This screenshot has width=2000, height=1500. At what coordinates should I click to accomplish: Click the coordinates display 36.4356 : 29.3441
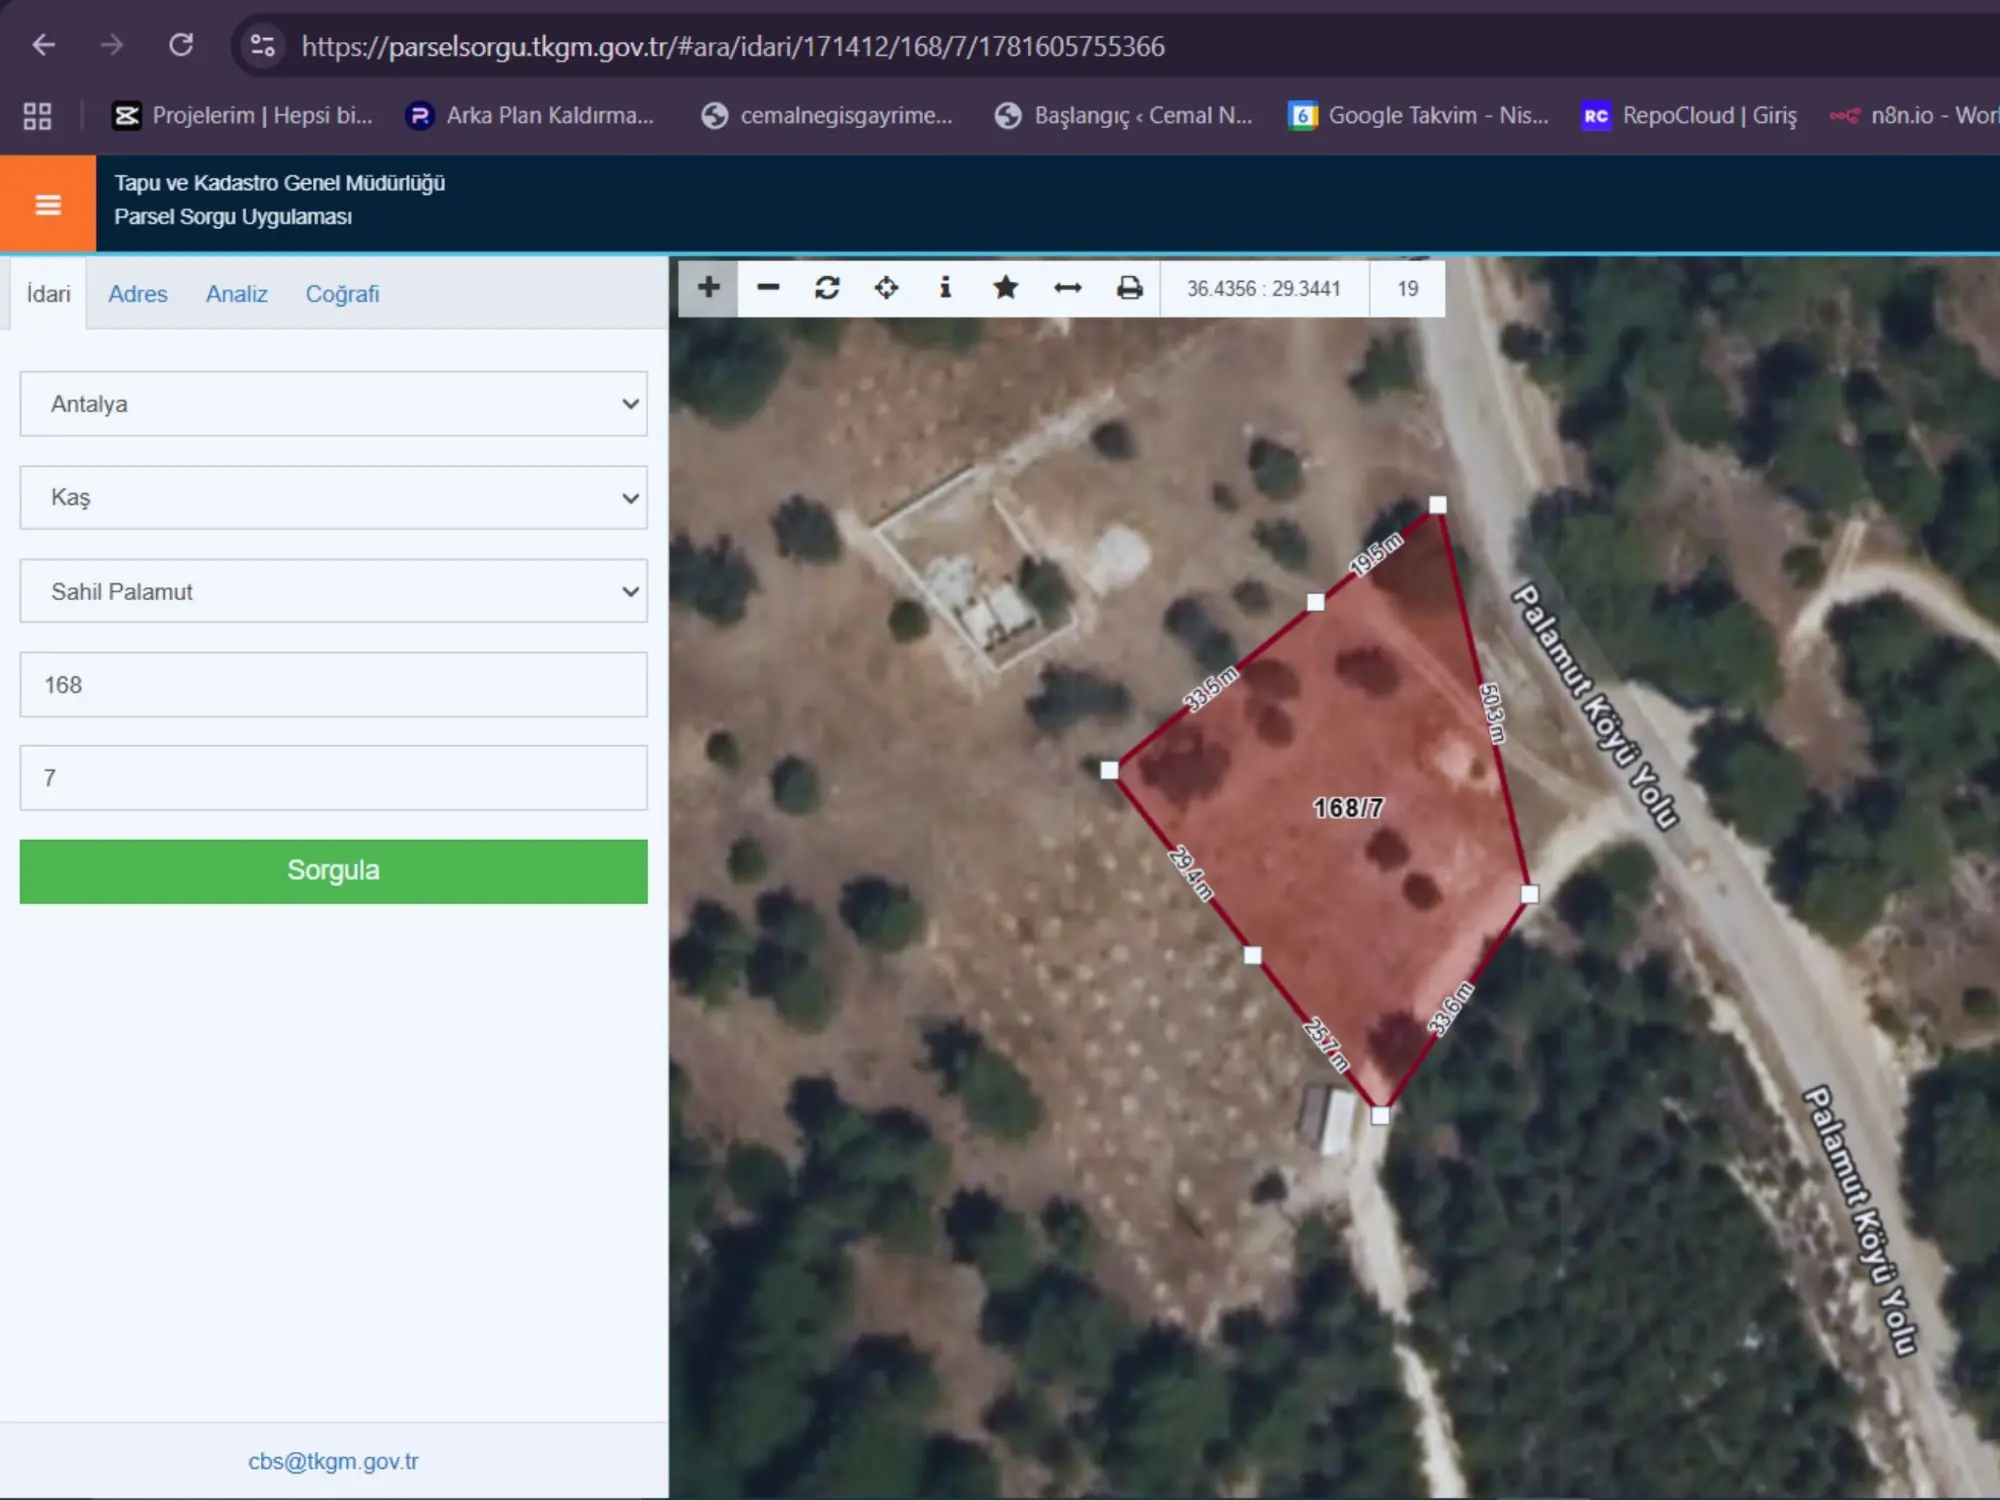[x=1263, y=289]
